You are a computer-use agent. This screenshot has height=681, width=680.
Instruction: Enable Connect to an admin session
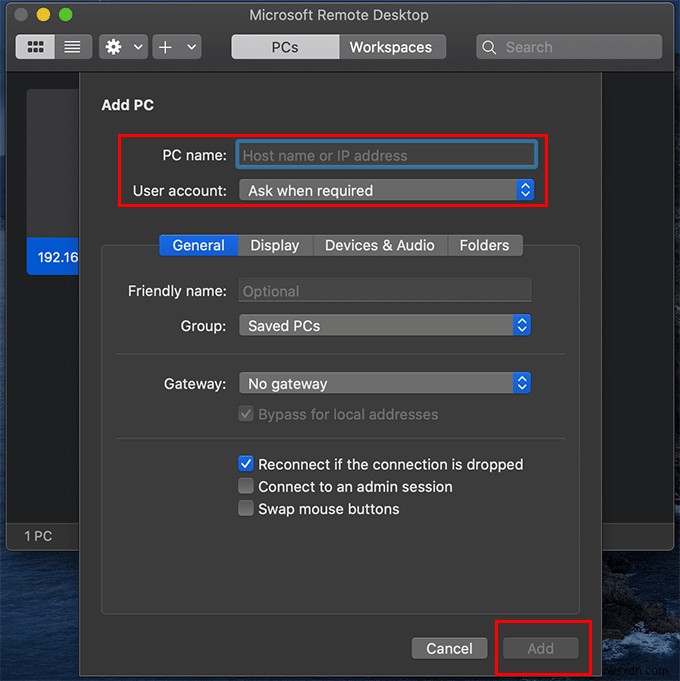click(x=246, y=486)
